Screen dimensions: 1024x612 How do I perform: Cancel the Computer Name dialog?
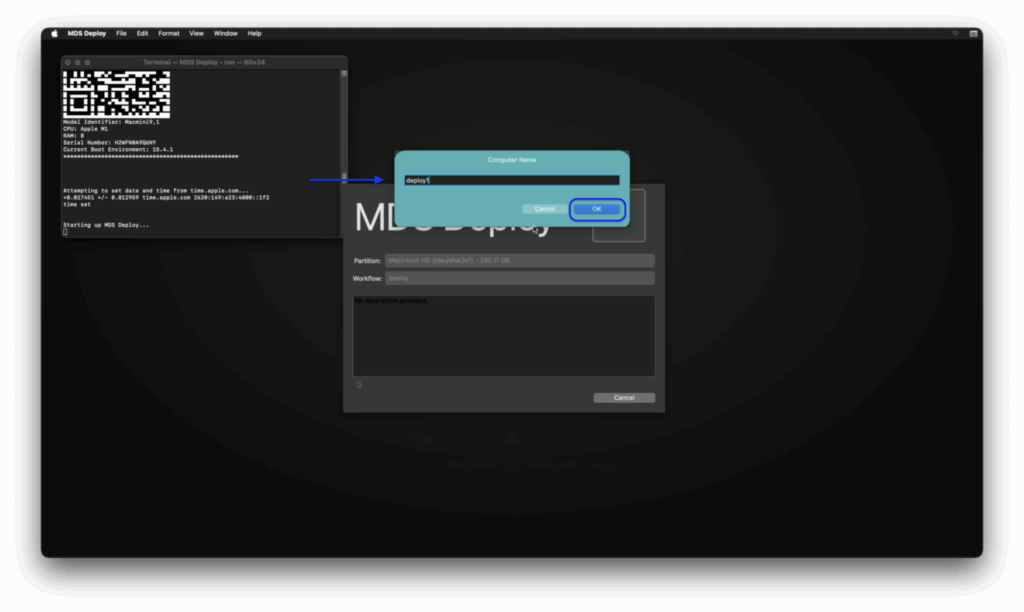point(544,209)
